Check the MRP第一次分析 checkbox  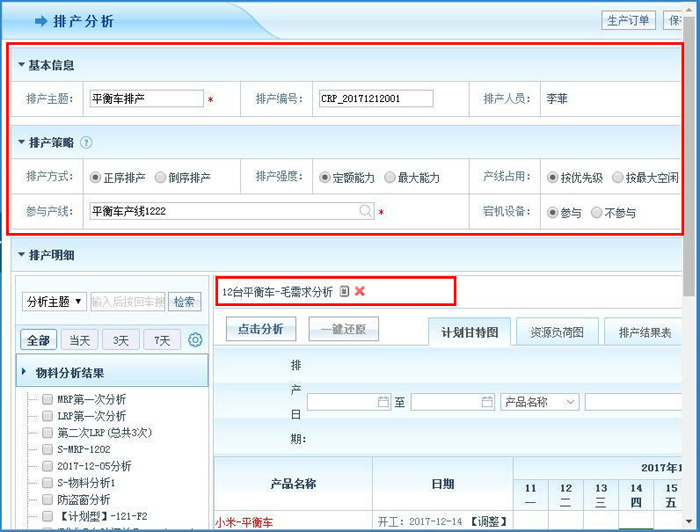[47, 399]
